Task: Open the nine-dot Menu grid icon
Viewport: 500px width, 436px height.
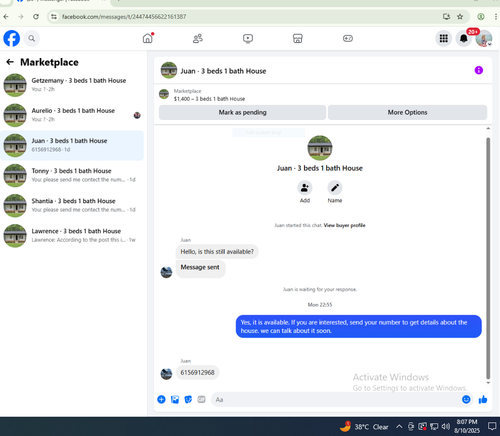Action: coord(444,38)
